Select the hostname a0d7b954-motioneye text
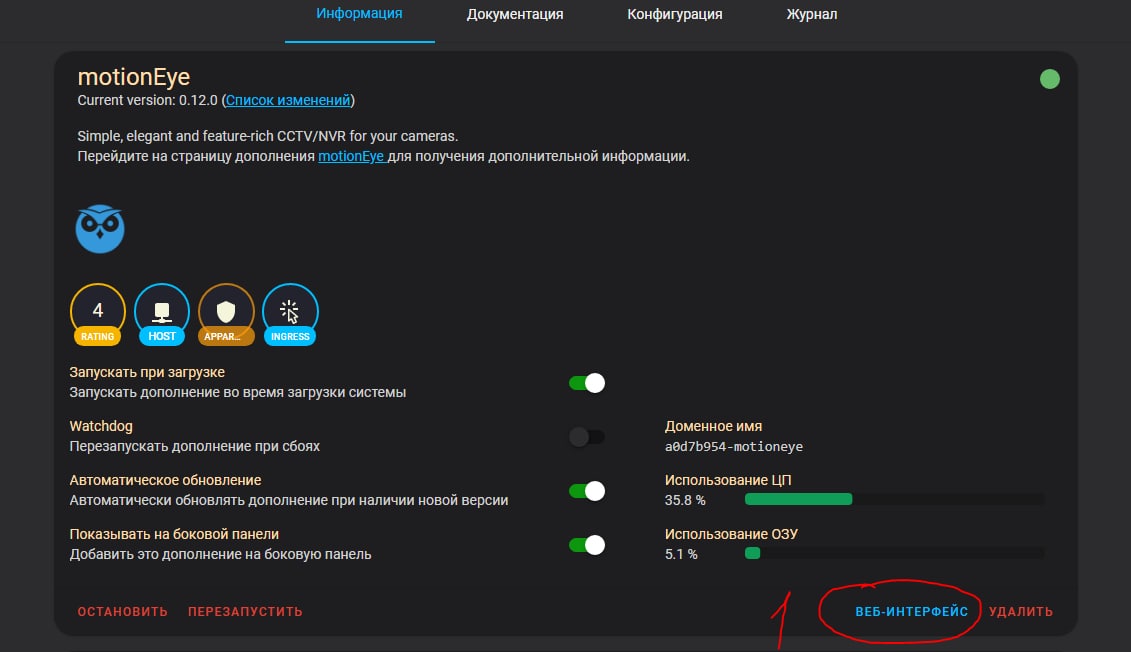The width and height of the screenshot is (1131, 652). [734, 446]
